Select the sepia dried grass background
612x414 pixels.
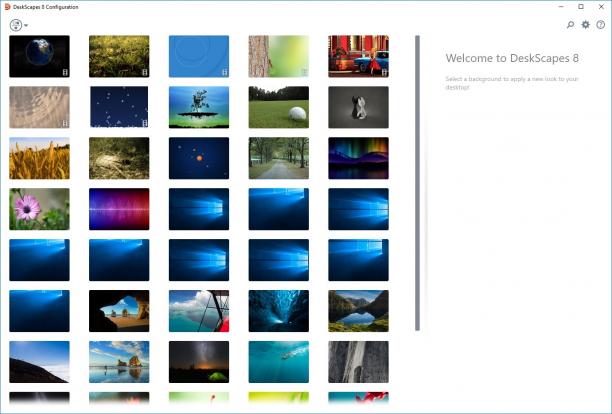(x=119, y=158)
